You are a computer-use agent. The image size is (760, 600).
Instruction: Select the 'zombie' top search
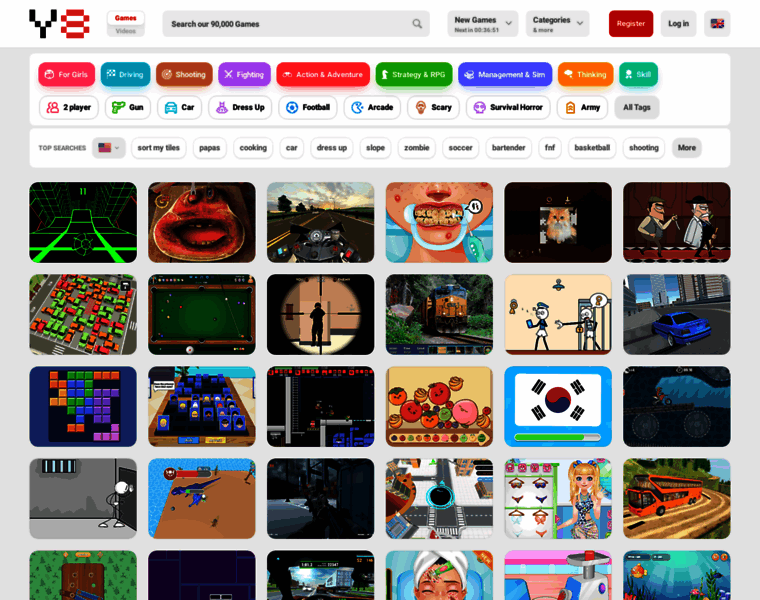[417, 148]
